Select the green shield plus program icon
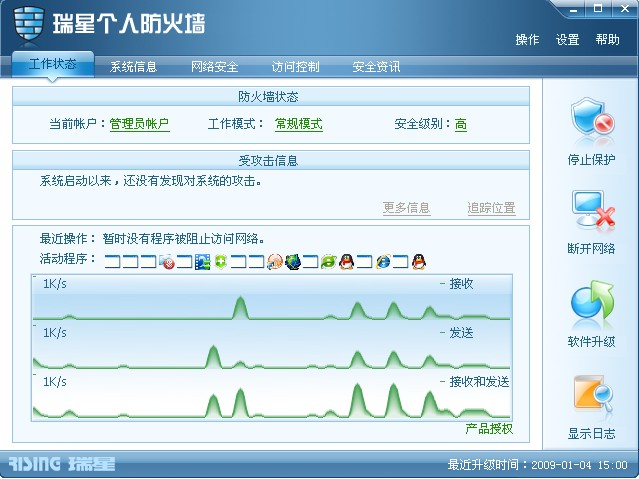 coord(220,262)
